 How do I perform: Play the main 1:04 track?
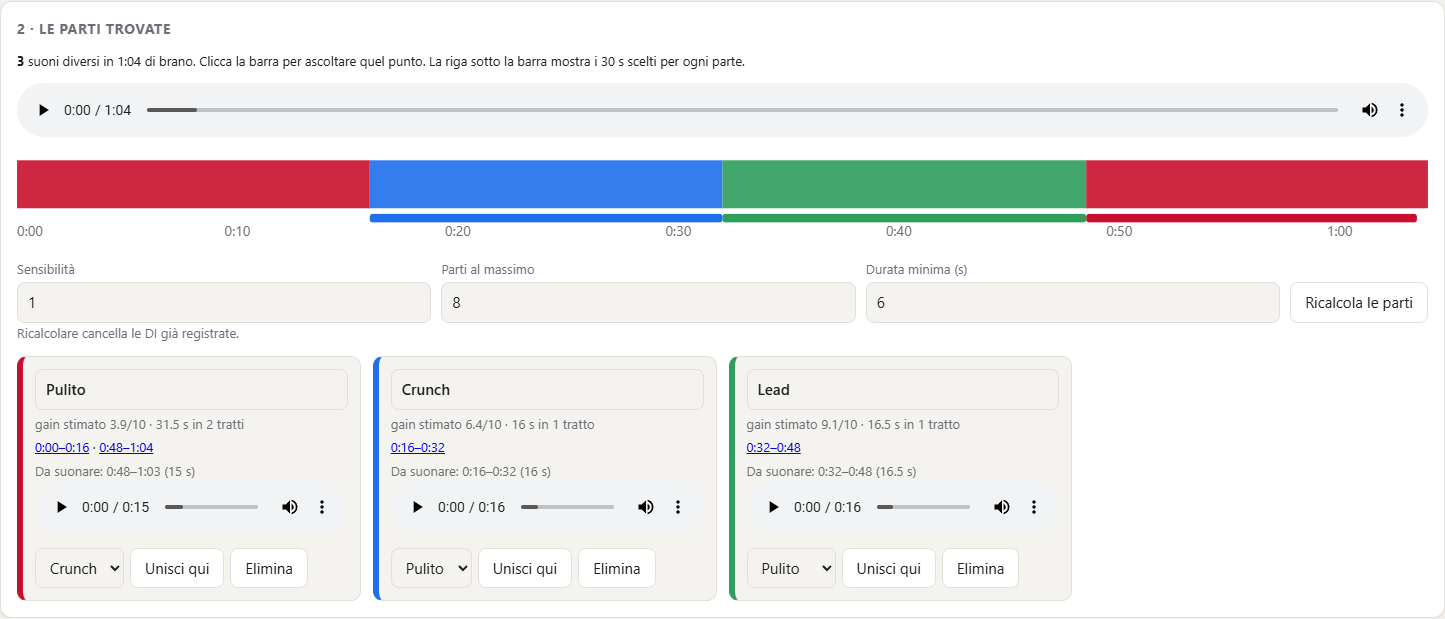tap(43, 110)
